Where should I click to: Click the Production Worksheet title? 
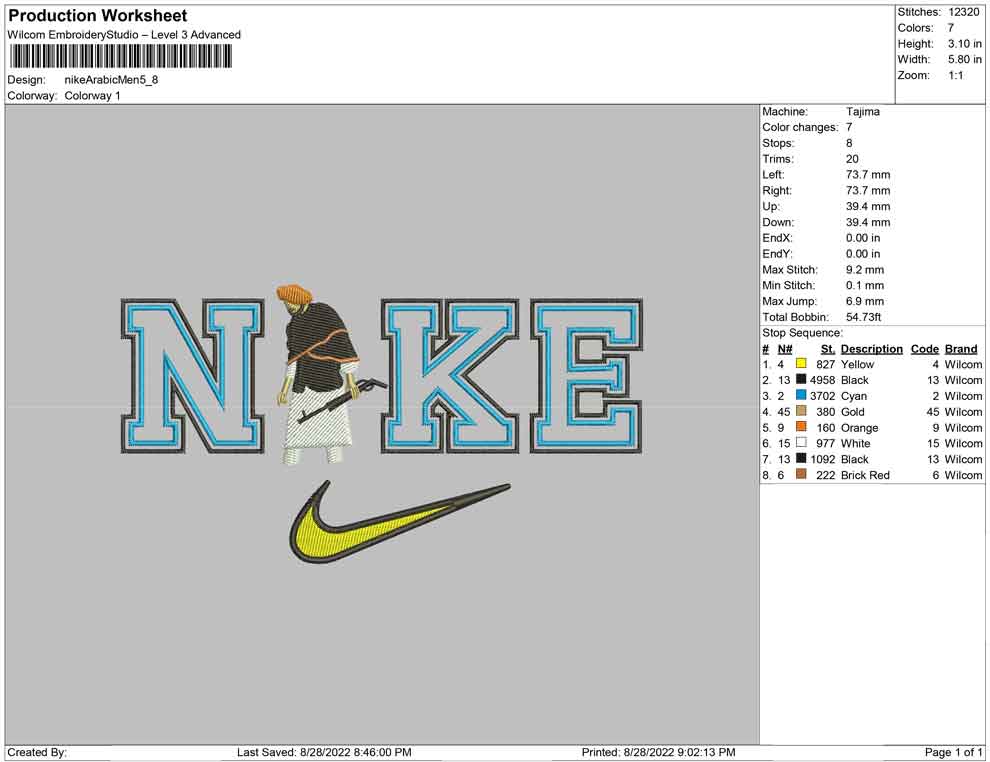tap(98, 16)
